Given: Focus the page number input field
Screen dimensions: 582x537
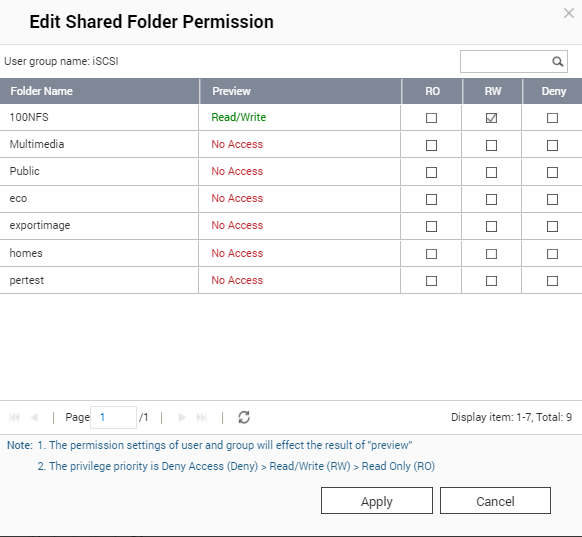Looking at the screenshot, I should [113, 418].
